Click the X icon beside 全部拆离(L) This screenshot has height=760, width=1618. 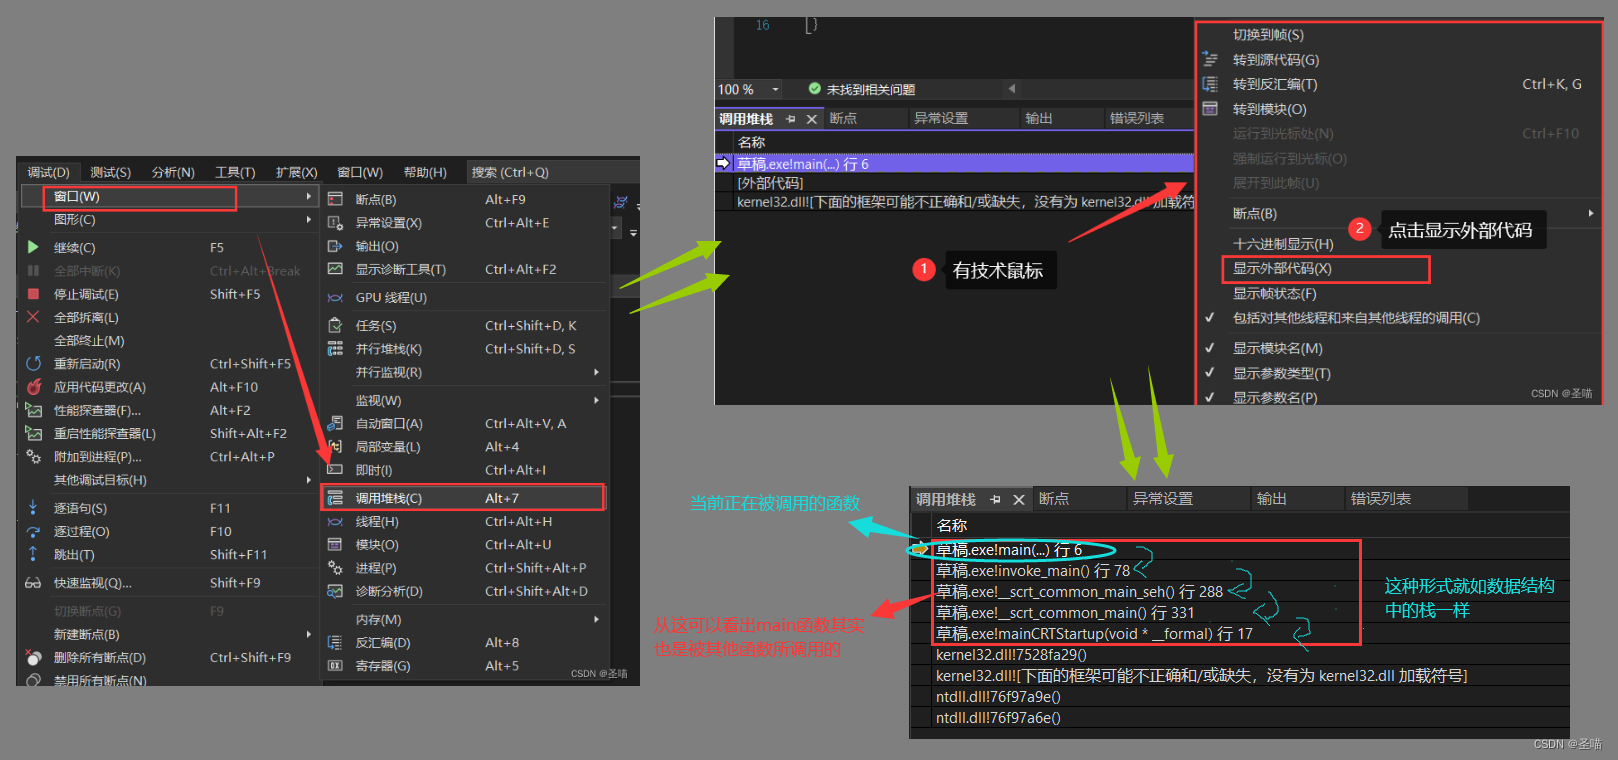pyautogui.click(x=33, y=317)
